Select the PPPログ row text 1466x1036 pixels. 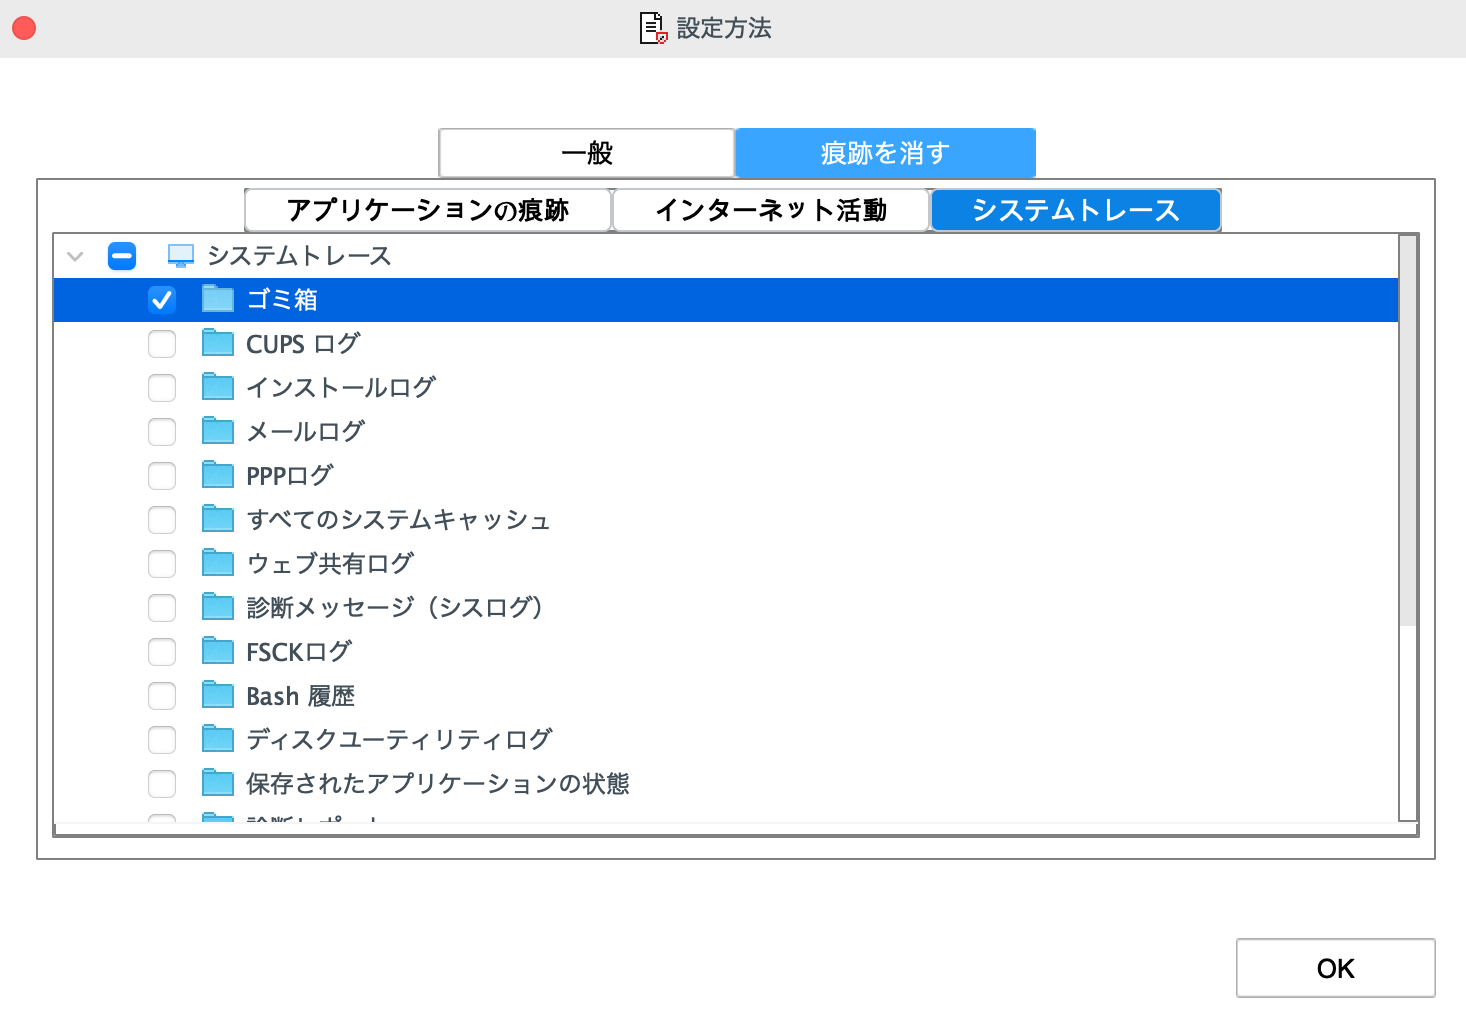click(290, 475)
